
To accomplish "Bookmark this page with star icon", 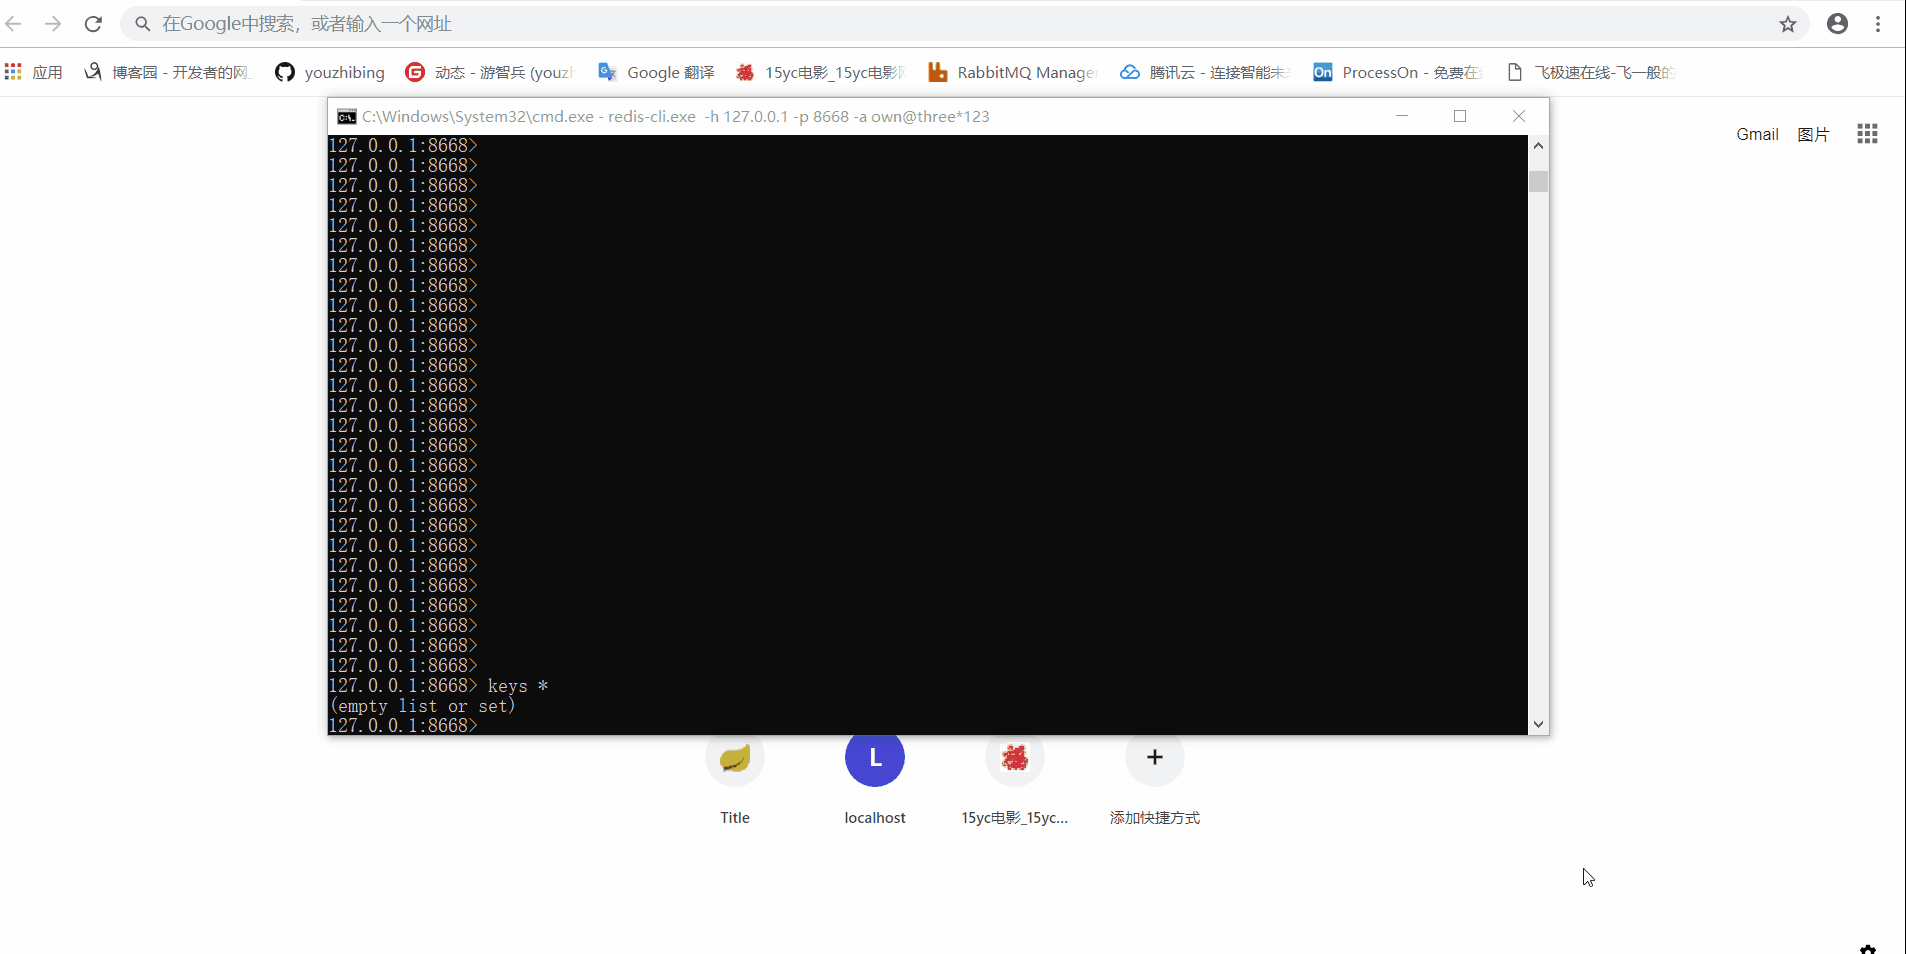I will point(1788,24).
